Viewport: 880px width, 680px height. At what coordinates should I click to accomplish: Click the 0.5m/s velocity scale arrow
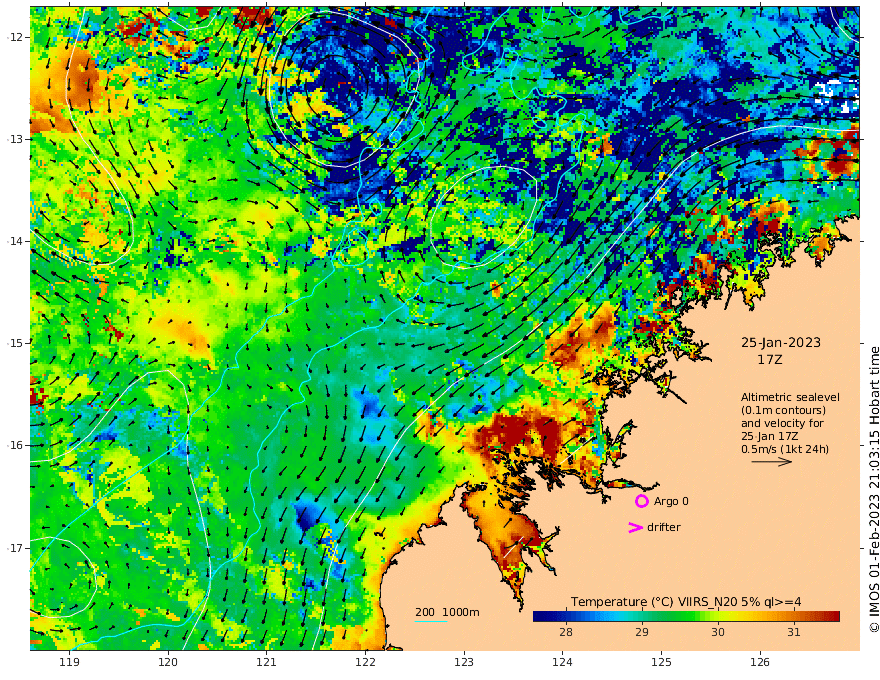coord(772,462)
